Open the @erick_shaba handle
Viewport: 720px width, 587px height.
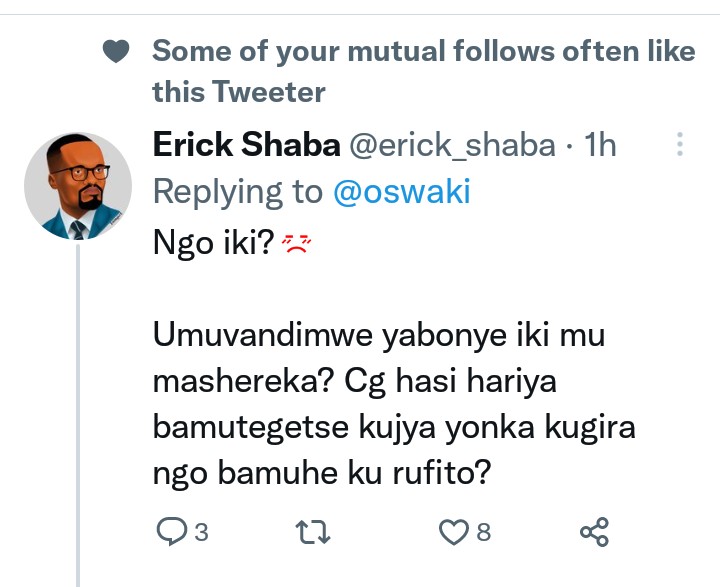451,145
